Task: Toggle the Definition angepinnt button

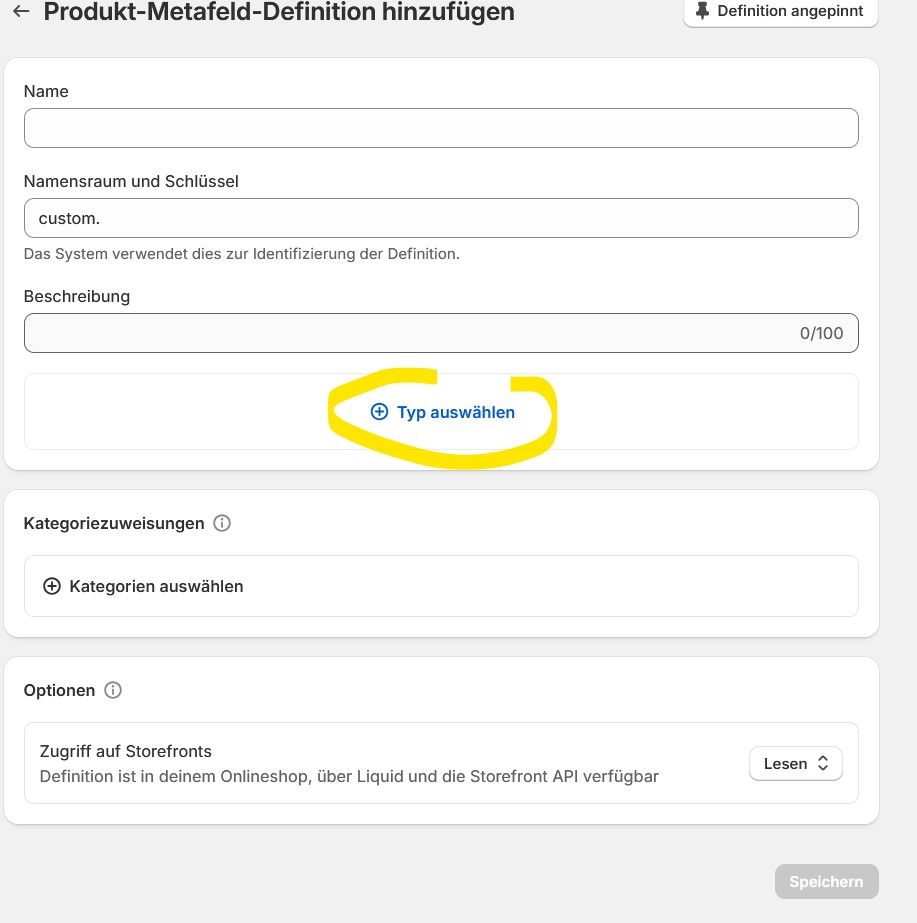Action: click(x=780, y=11)
